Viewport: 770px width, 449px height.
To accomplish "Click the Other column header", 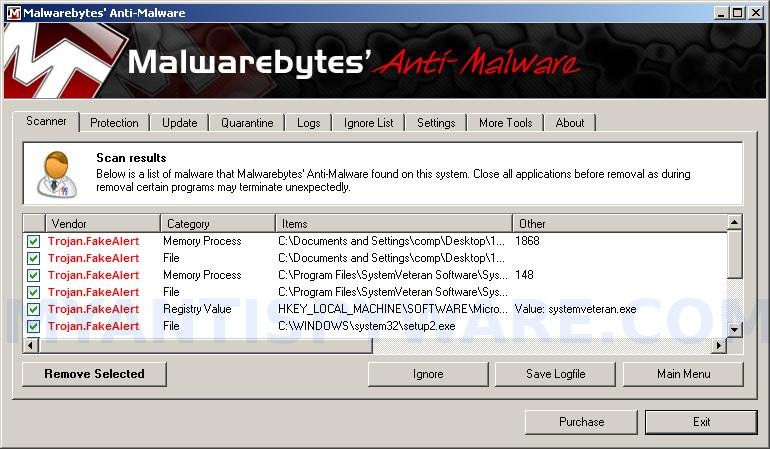I will click(620, 224).
